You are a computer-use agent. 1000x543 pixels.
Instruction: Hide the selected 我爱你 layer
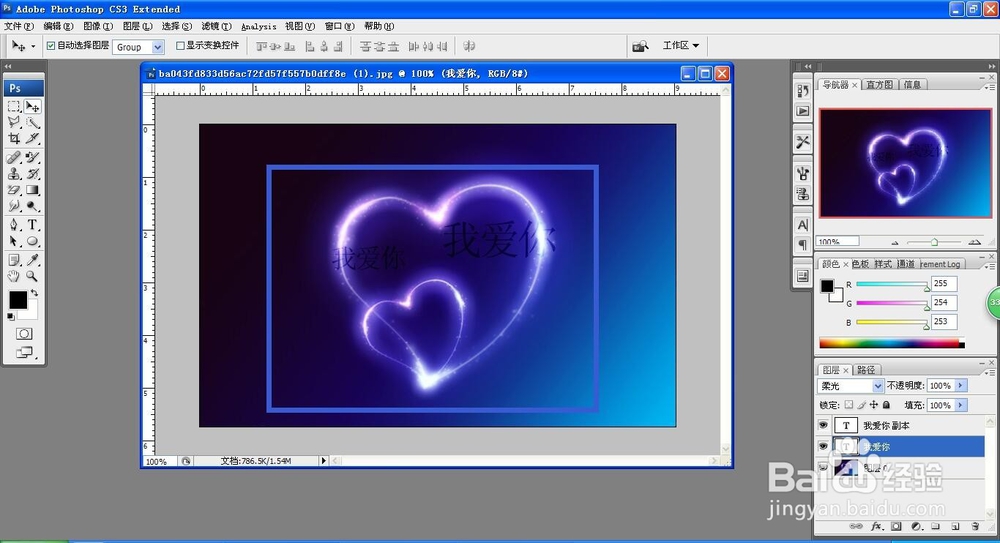[x=823, y=446]
